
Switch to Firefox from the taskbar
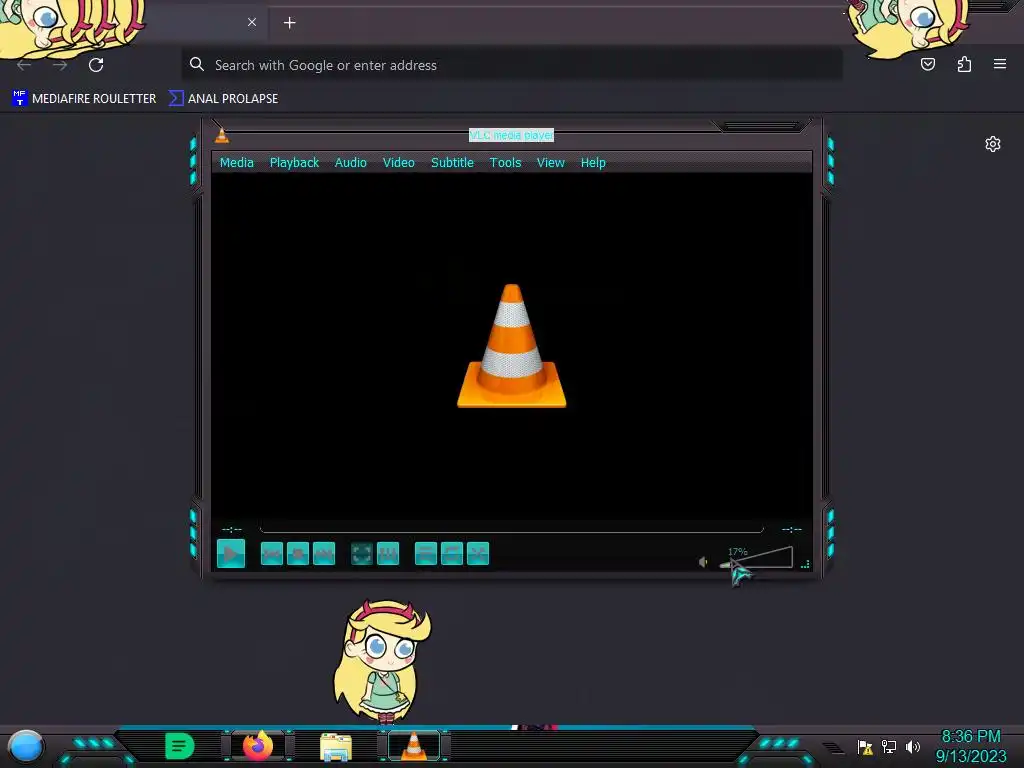tap(258, 746)
